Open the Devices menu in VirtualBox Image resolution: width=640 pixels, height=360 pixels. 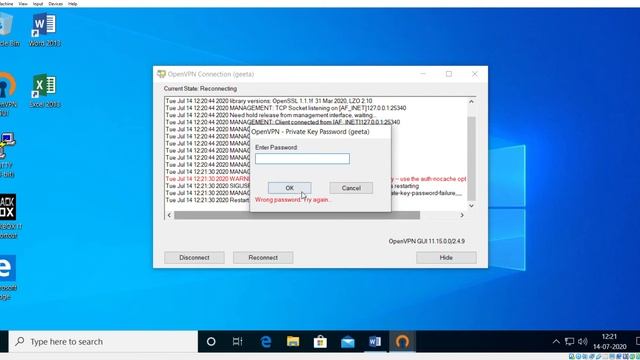[56, 4]
